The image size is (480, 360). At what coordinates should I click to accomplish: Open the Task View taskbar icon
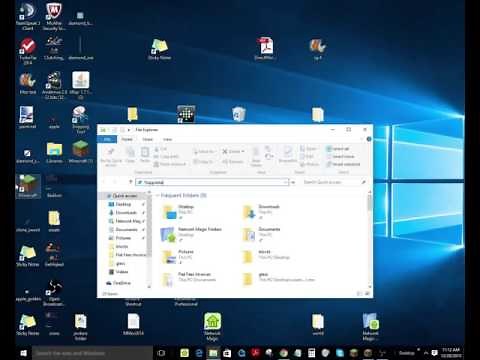(161, 353)
